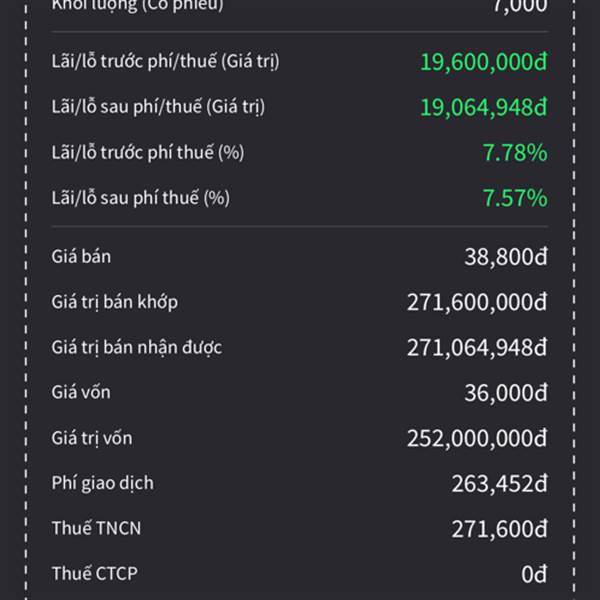Select the 38,800đ selling price value
The image size is (600, 600).
click(506, 257)
